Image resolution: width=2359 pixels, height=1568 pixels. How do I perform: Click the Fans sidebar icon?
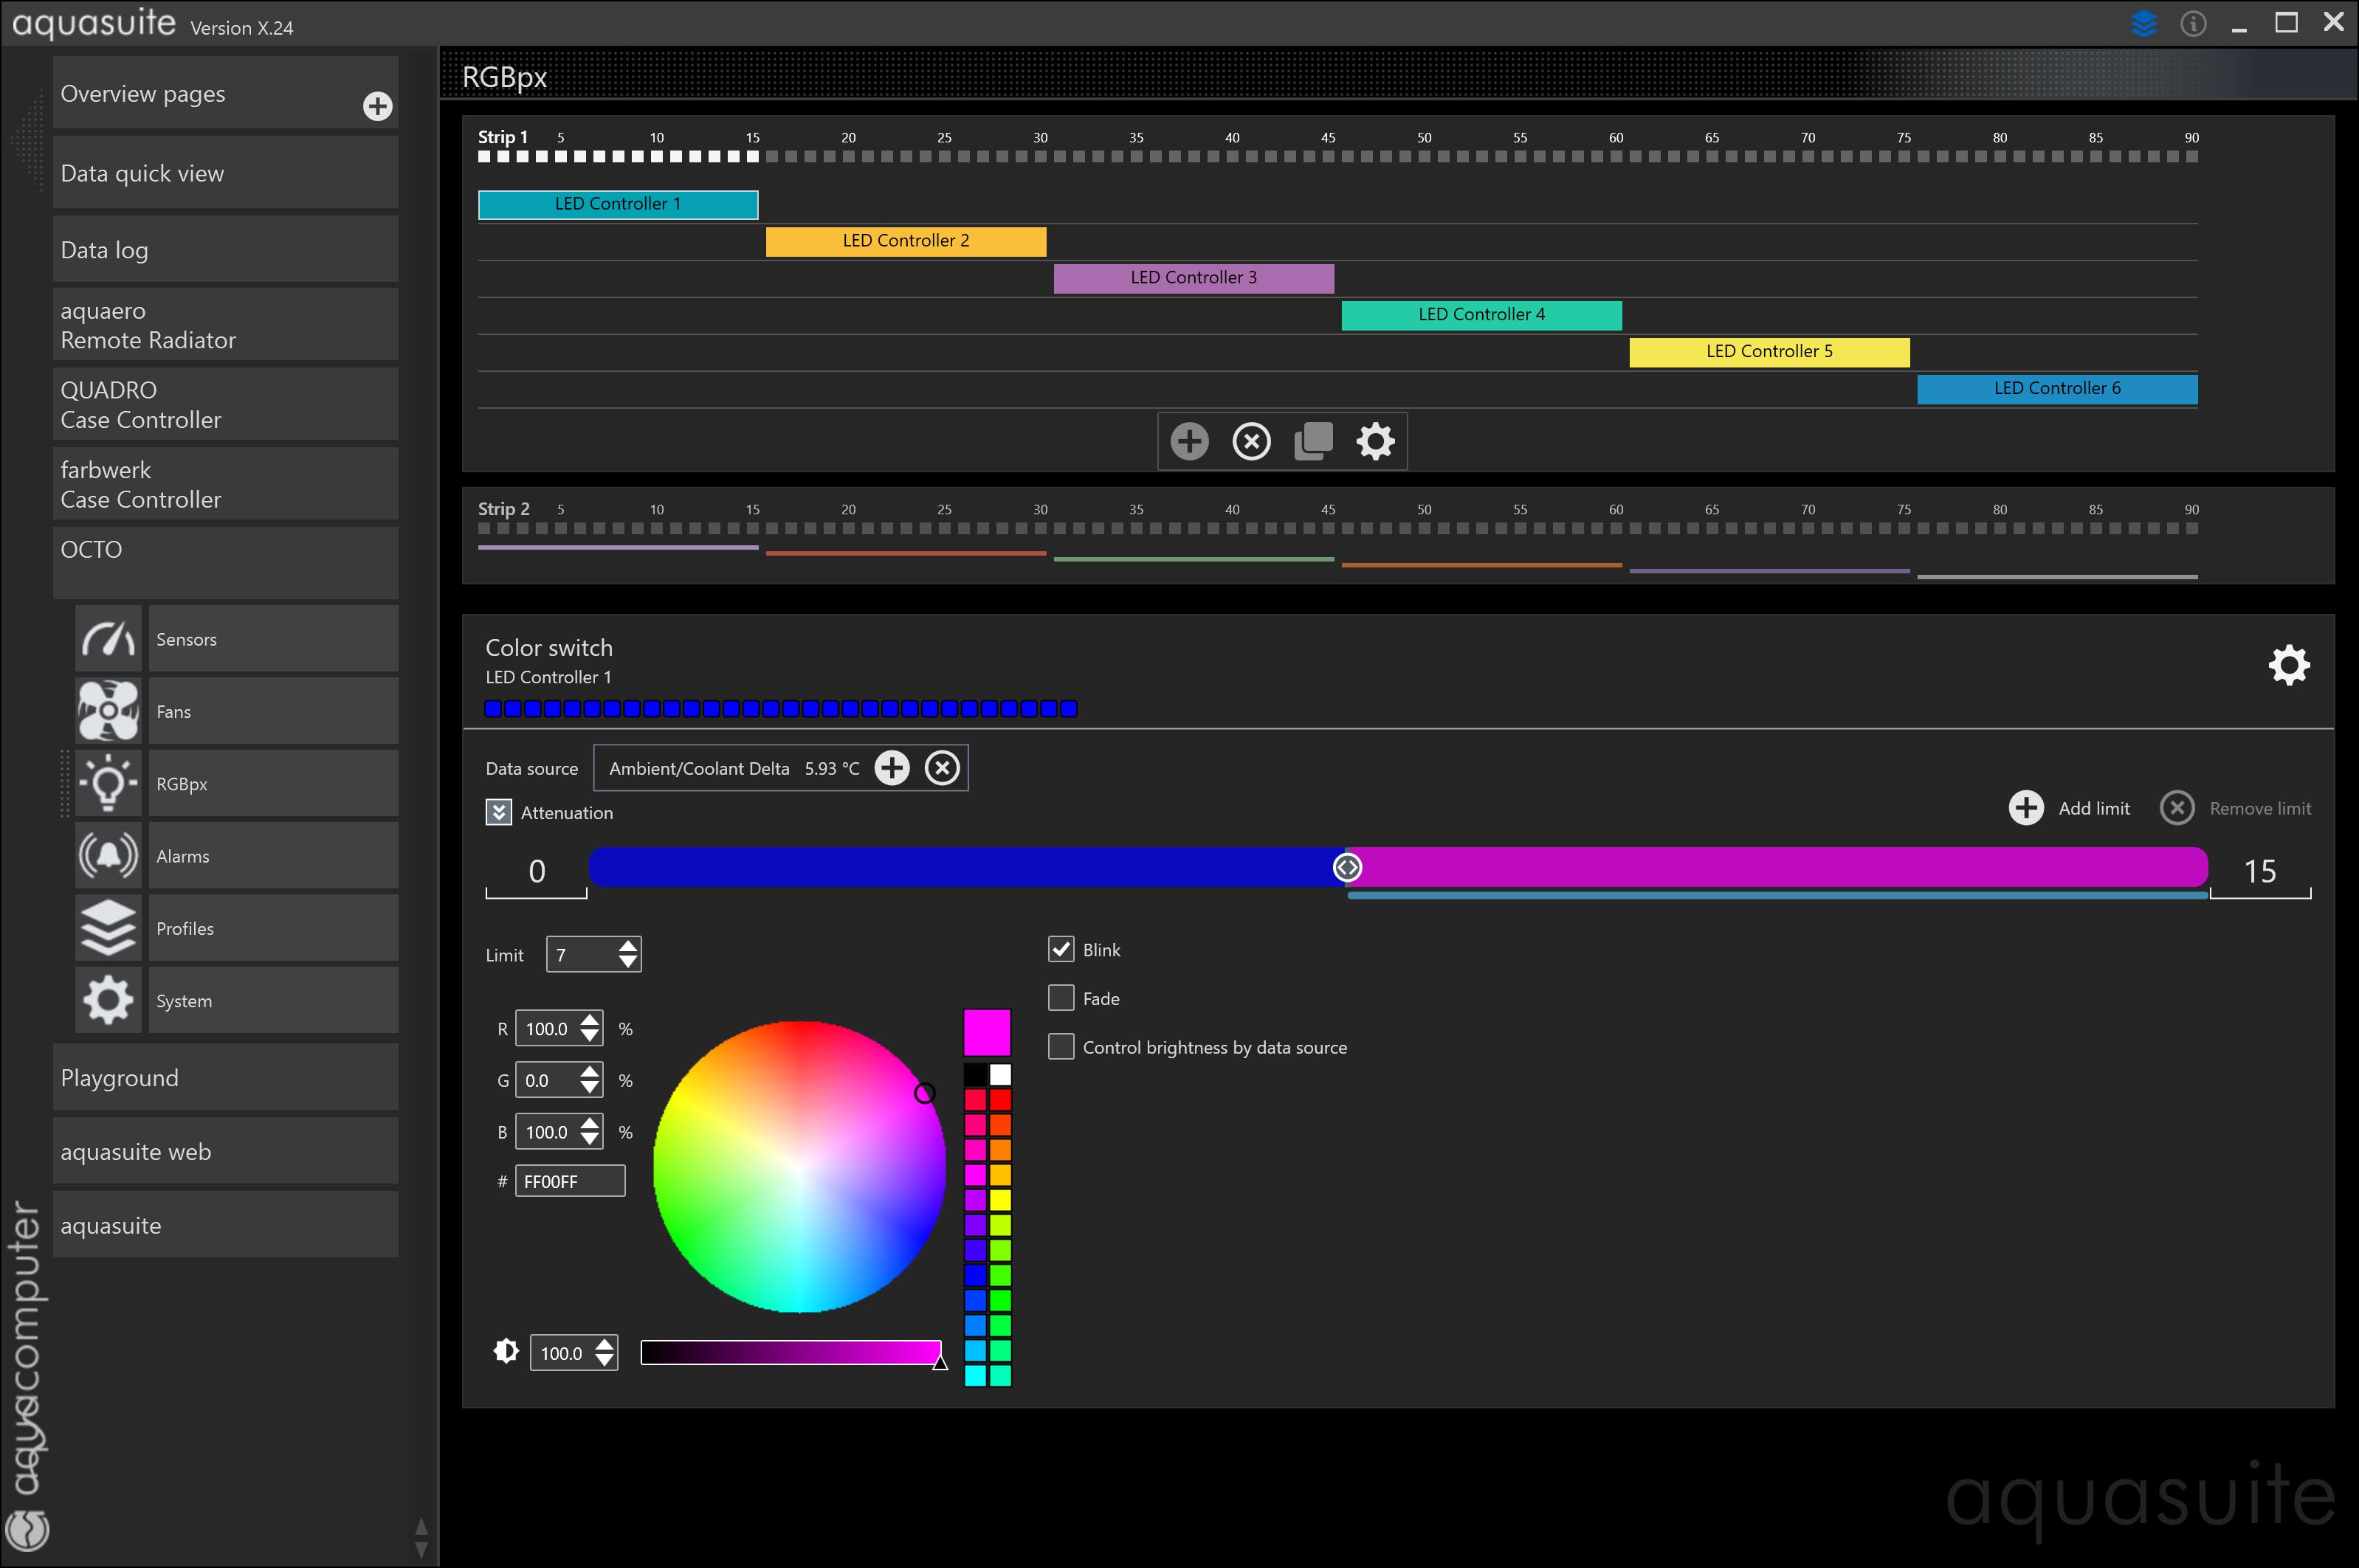(x=108, y=711)
